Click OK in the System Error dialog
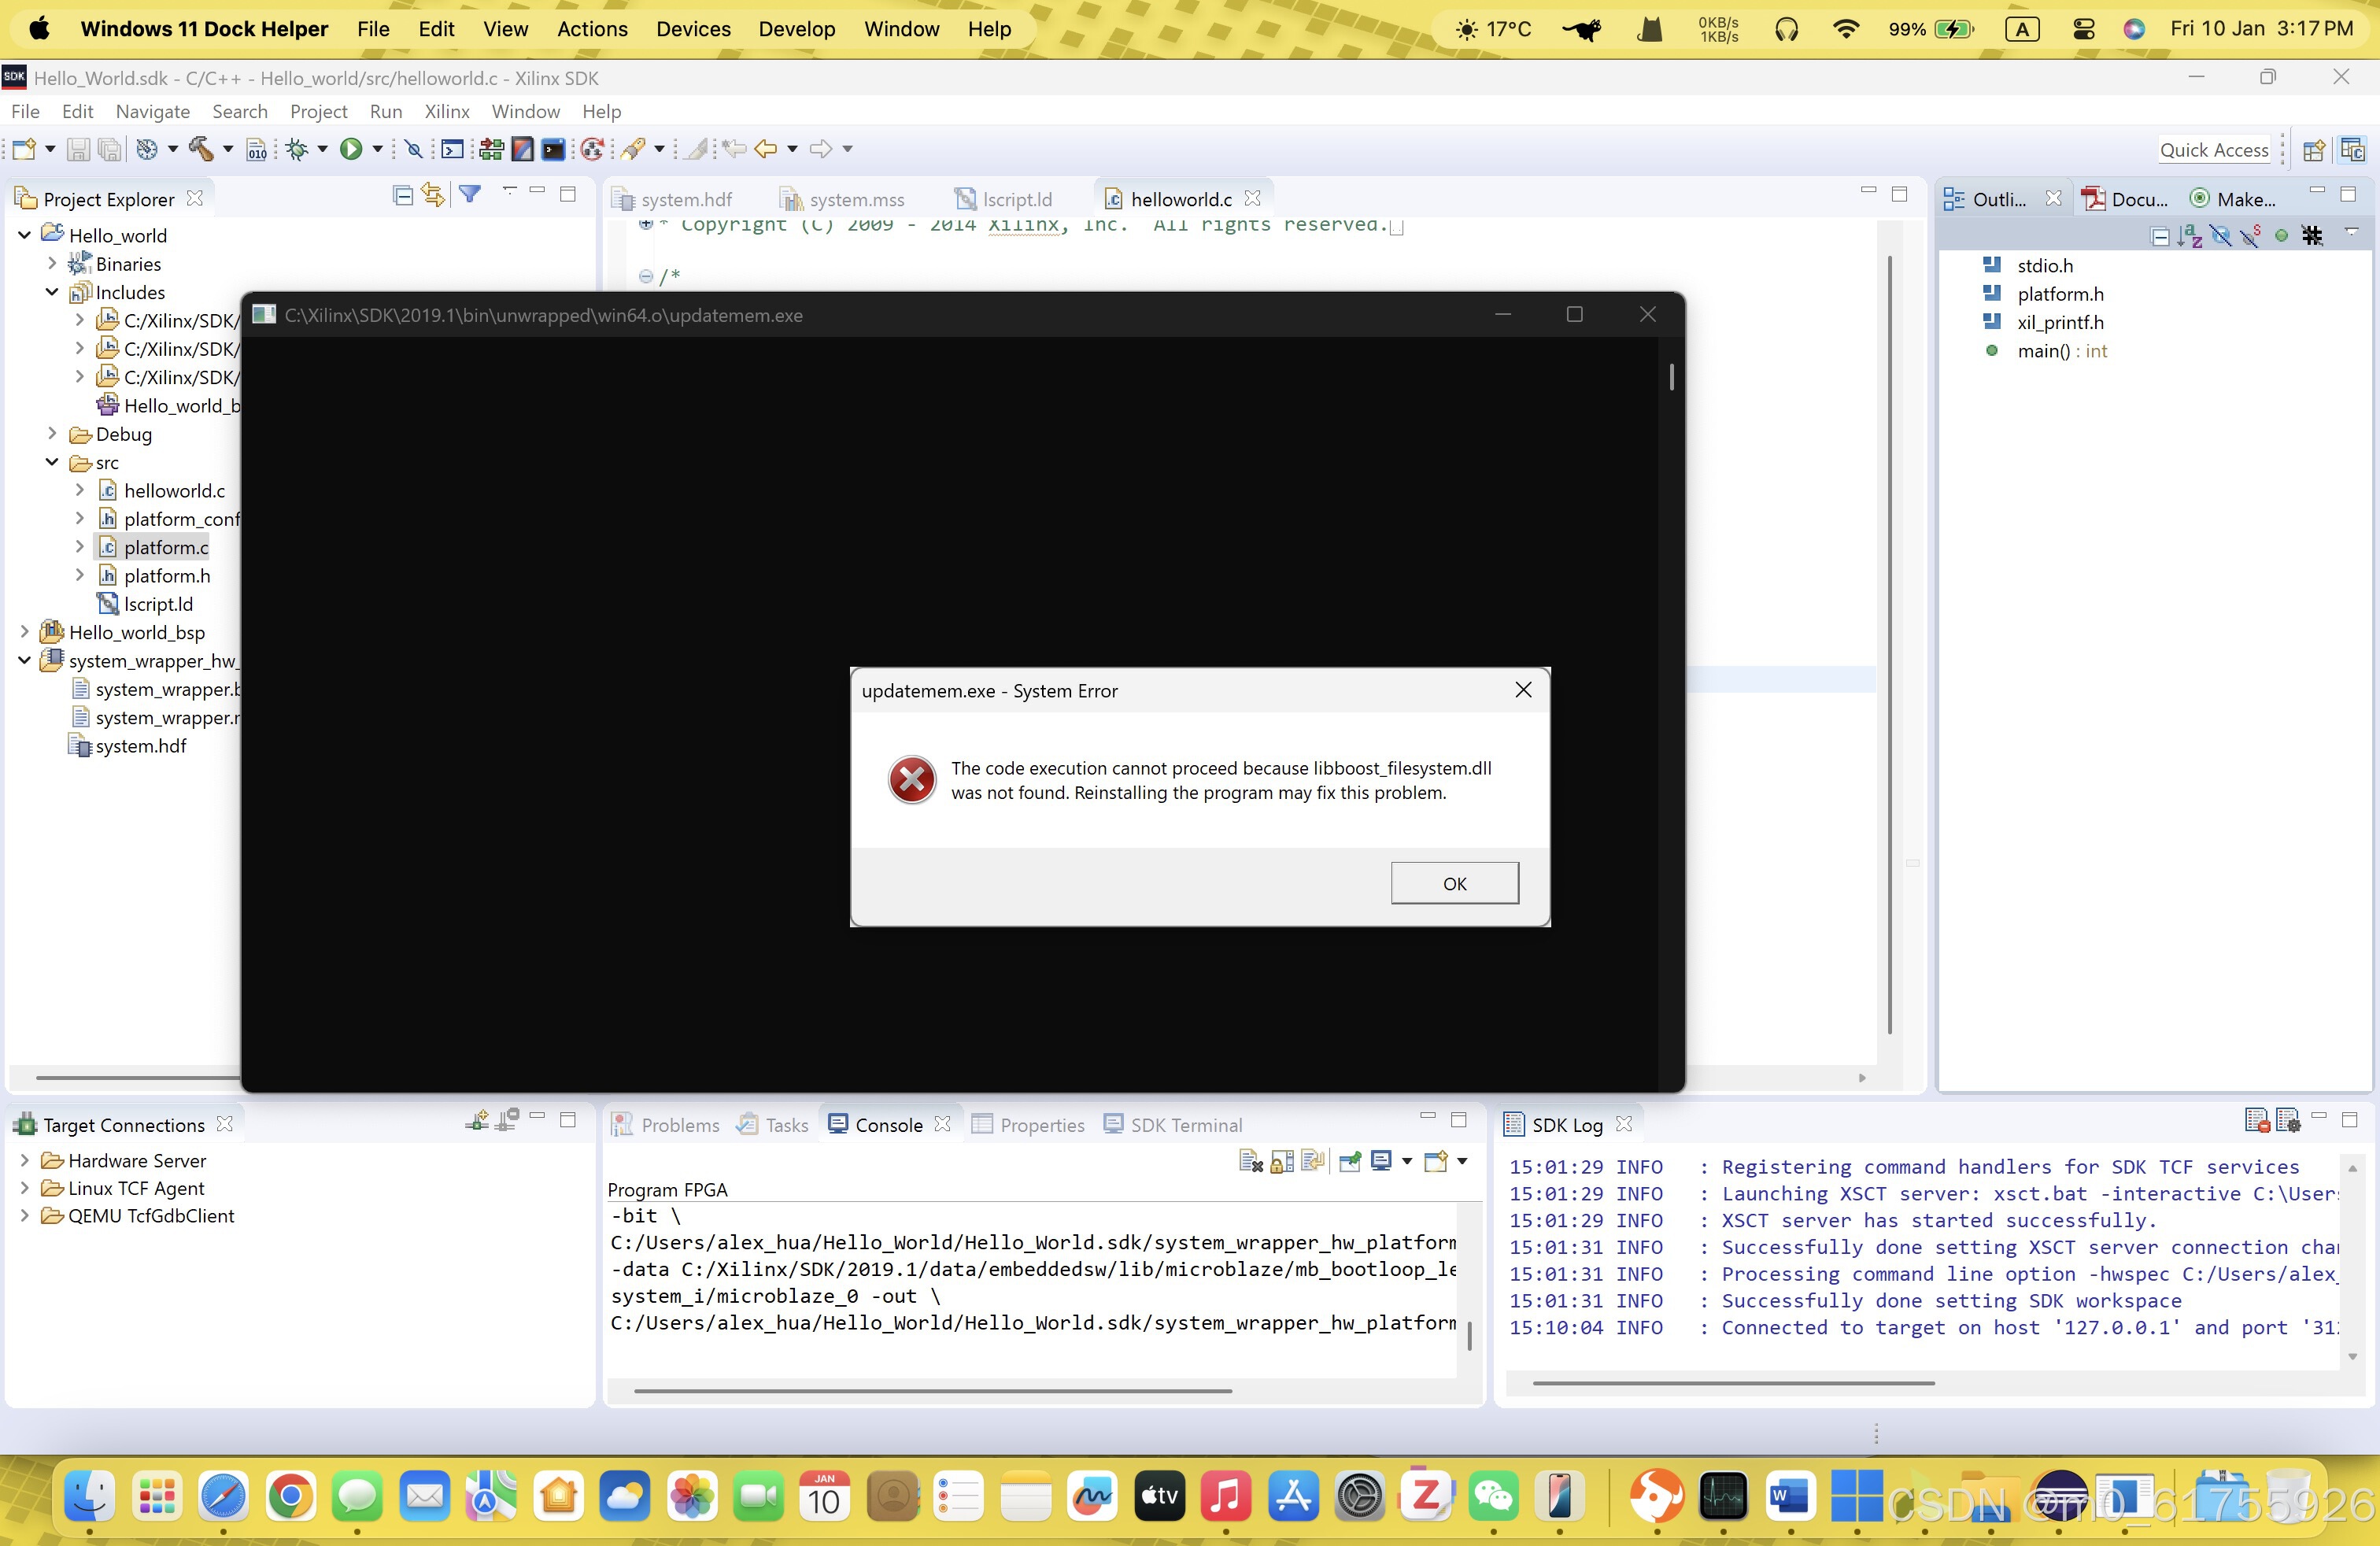Viewport: 2380px width, 1546px height. (x=1454, y=883)
